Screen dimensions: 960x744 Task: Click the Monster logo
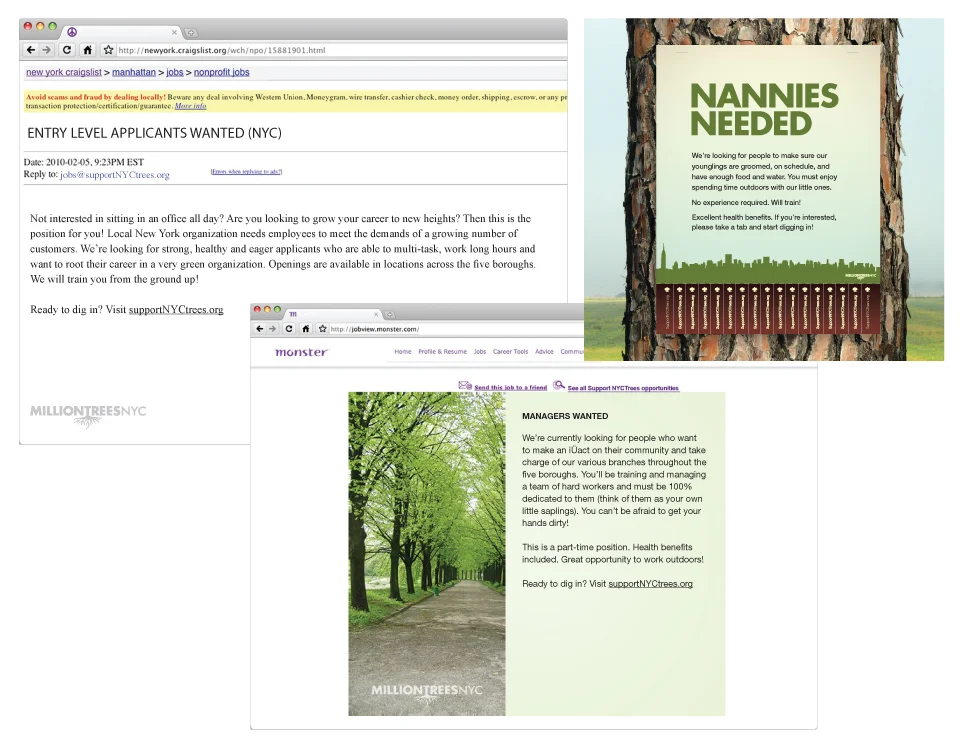click(302, 352)
